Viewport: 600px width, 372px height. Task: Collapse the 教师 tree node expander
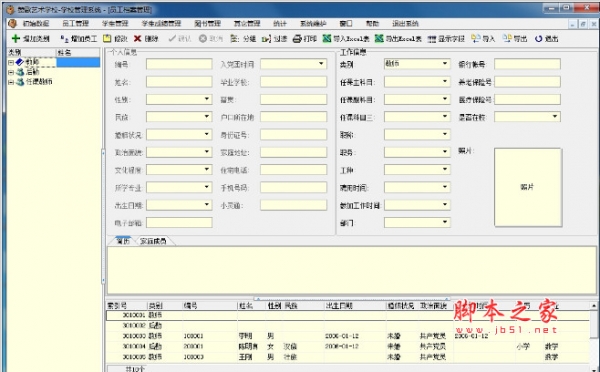tap(11, 62)
